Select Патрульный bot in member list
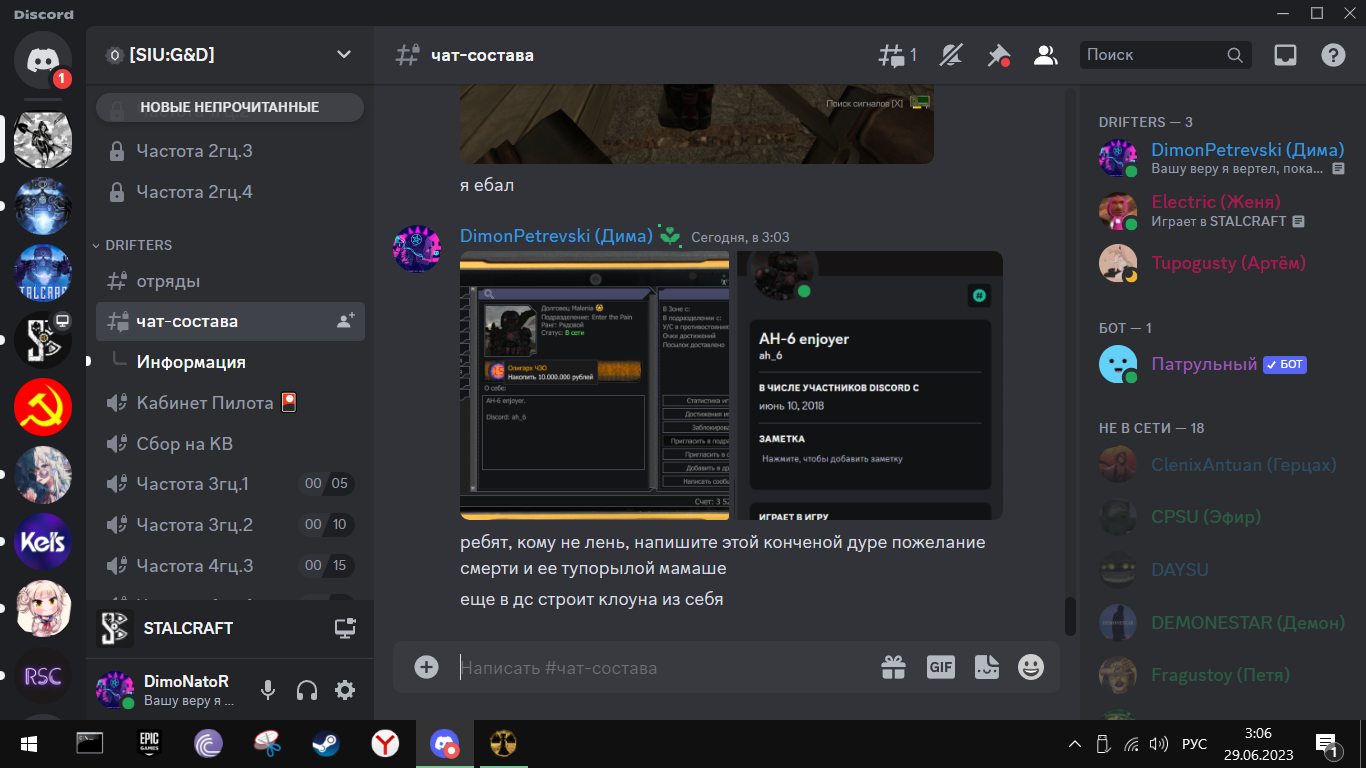This screenshot has height=768, width=1366. click(1222, 364)
